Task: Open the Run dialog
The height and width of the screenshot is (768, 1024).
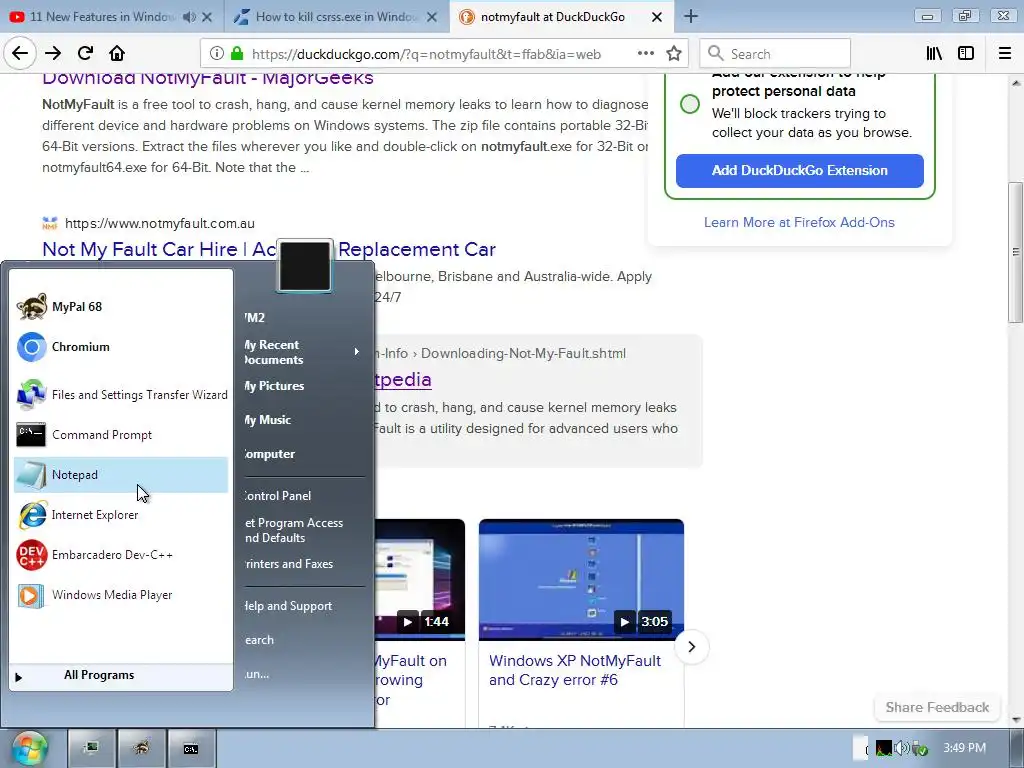Action: 304,674
